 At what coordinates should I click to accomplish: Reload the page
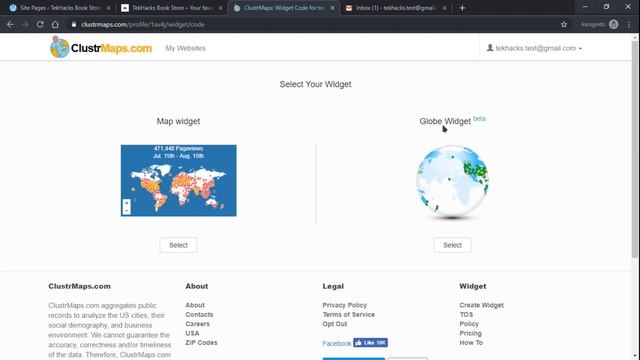coord(40,24)
